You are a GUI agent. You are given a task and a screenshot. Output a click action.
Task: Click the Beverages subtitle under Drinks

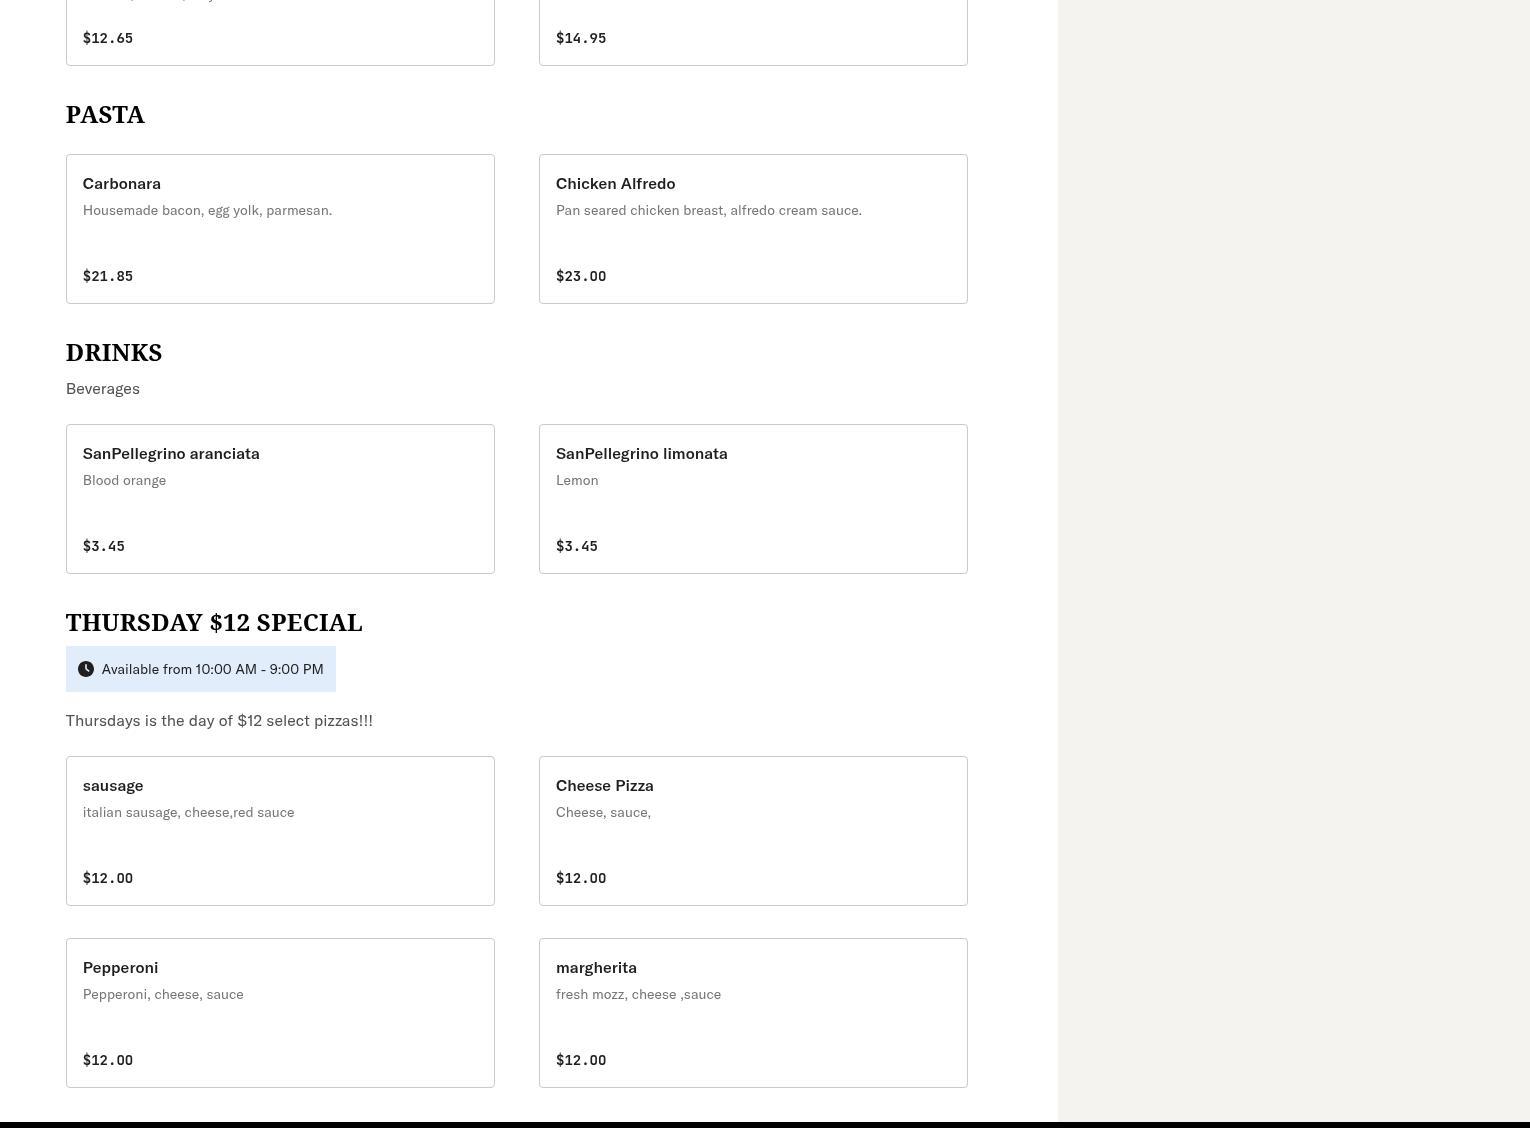click(x=103, y=389)
